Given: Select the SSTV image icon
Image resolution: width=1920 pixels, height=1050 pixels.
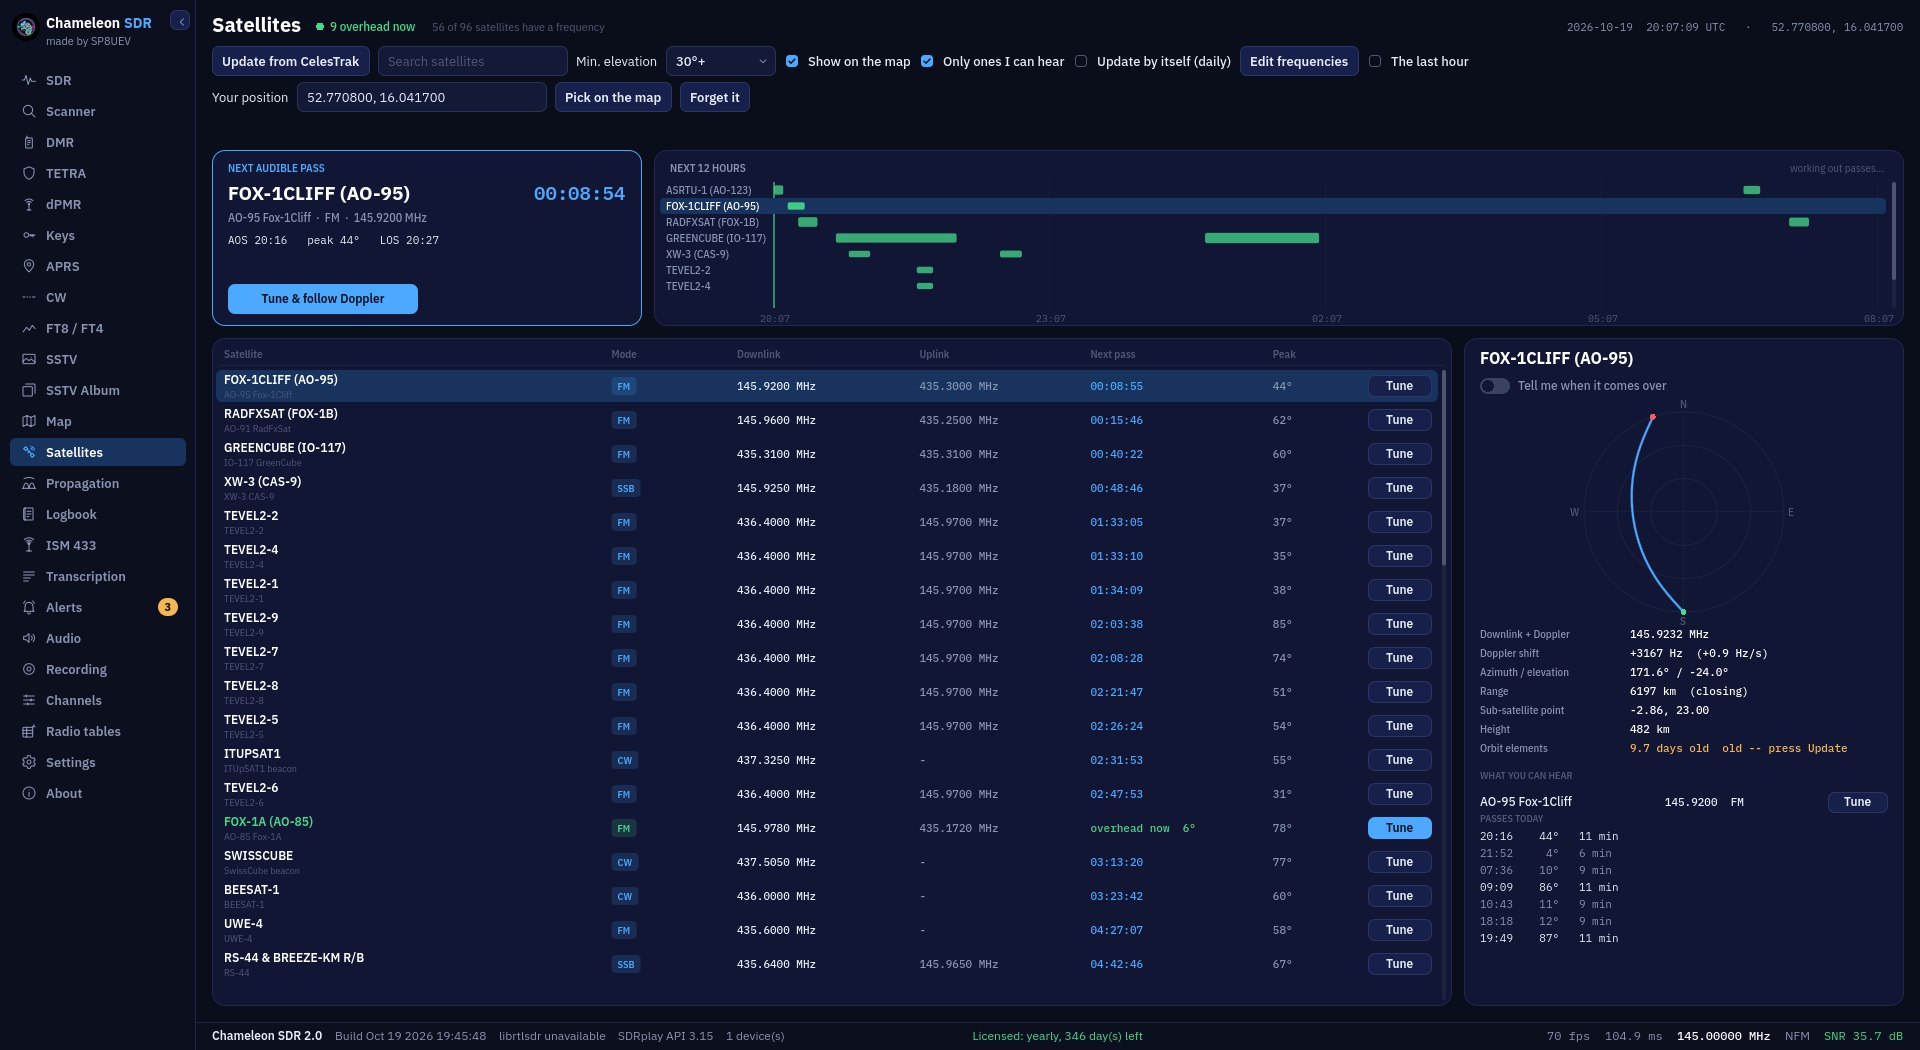Looking at the screenshot, I should (x=29, y=359).
